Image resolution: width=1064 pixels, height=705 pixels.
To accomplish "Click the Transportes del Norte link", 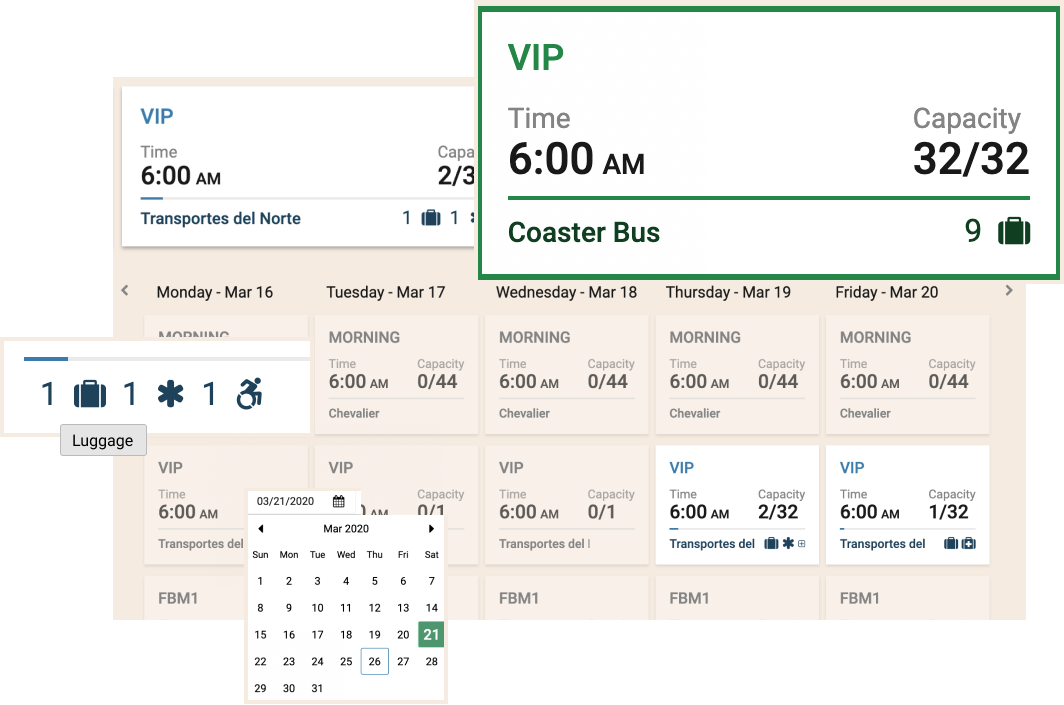I will (221, 218).
